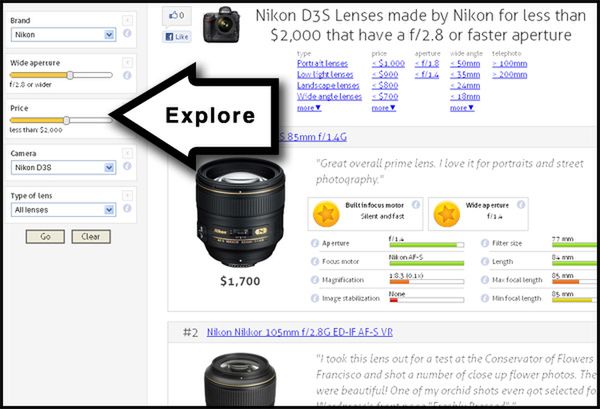The image size is (600, 409).
Task: Select the < $900 price link
Action: click(x=385, y=75)
